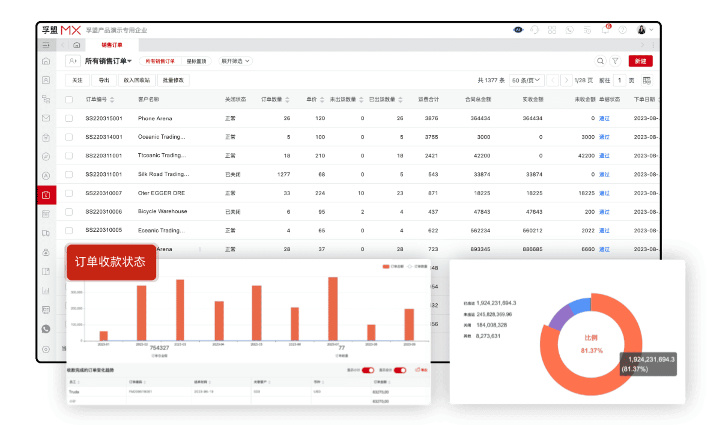Click the red 新建 button
This screenshot has width=717, height=425.
640,61
